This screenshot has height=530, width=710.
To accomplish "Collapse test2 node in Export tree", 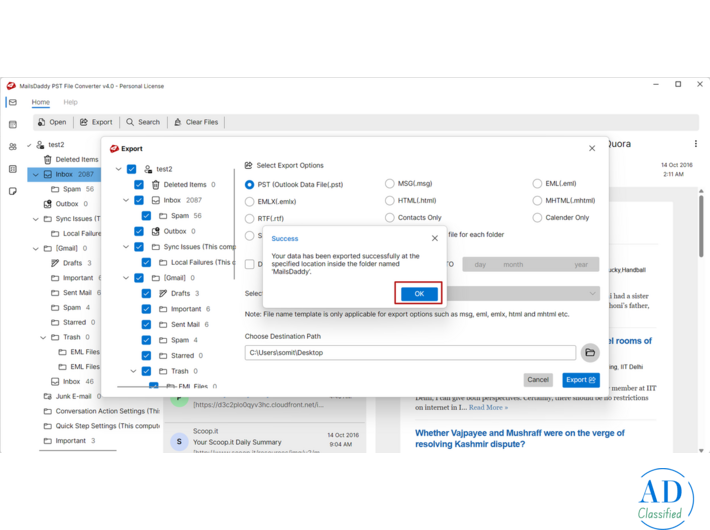I will [x=118, y=169].
